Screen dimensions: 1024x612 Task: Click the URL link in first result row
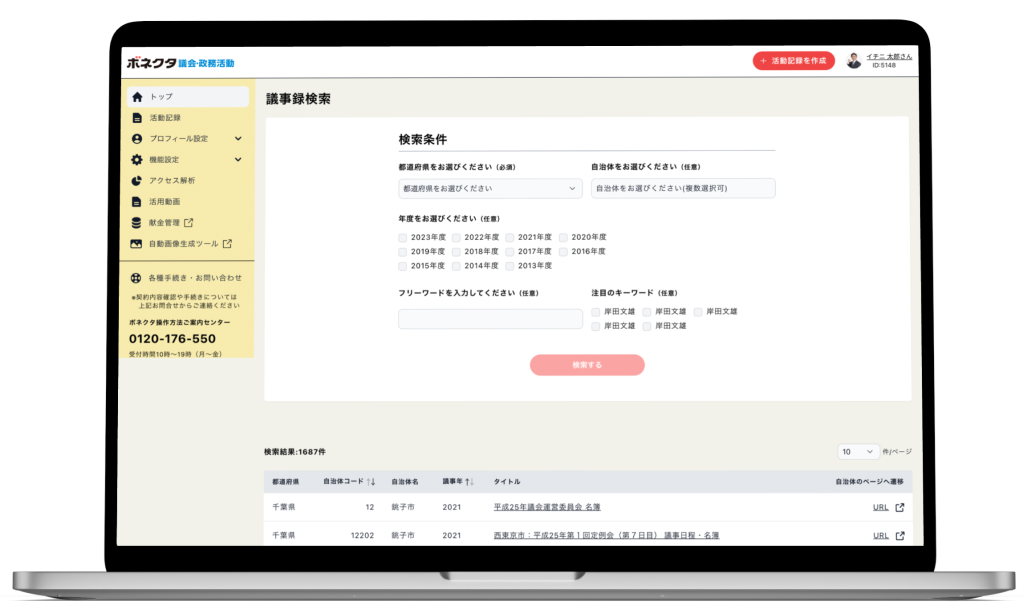pos(881,507)
